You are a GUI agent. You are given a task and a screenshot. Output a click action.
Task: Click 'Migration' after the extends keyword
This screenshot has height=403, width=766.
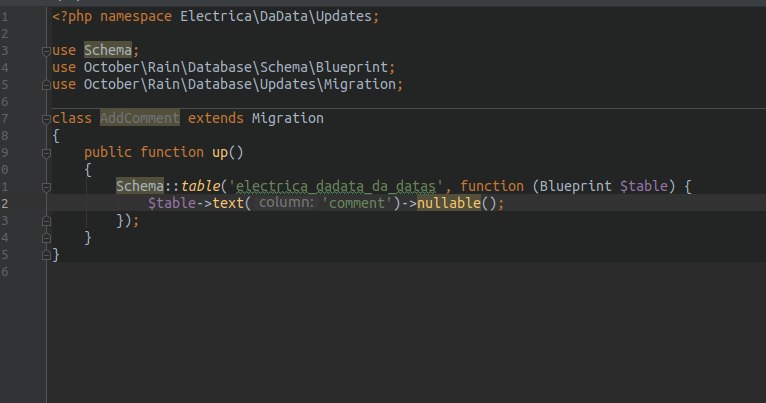pos(288,118)
